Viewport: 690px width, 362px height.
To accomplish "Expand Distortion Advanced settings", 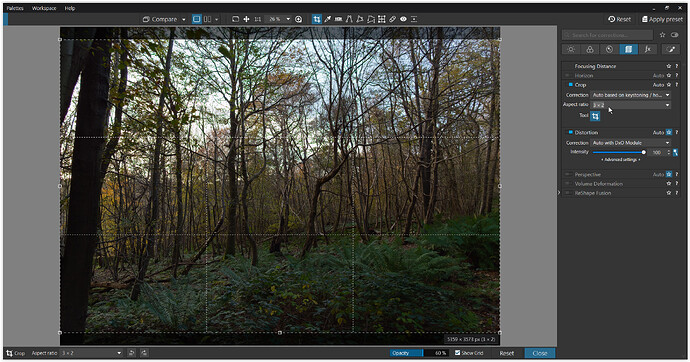I will (620, 160).
